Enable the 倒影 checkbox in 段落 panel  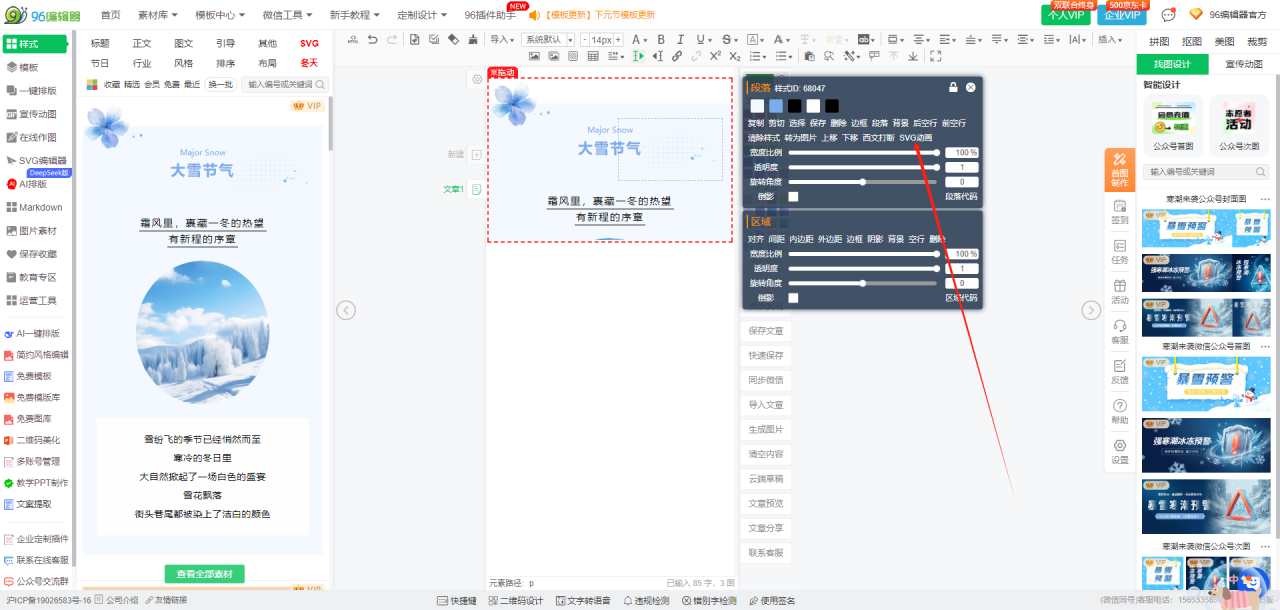coord(793,197)
